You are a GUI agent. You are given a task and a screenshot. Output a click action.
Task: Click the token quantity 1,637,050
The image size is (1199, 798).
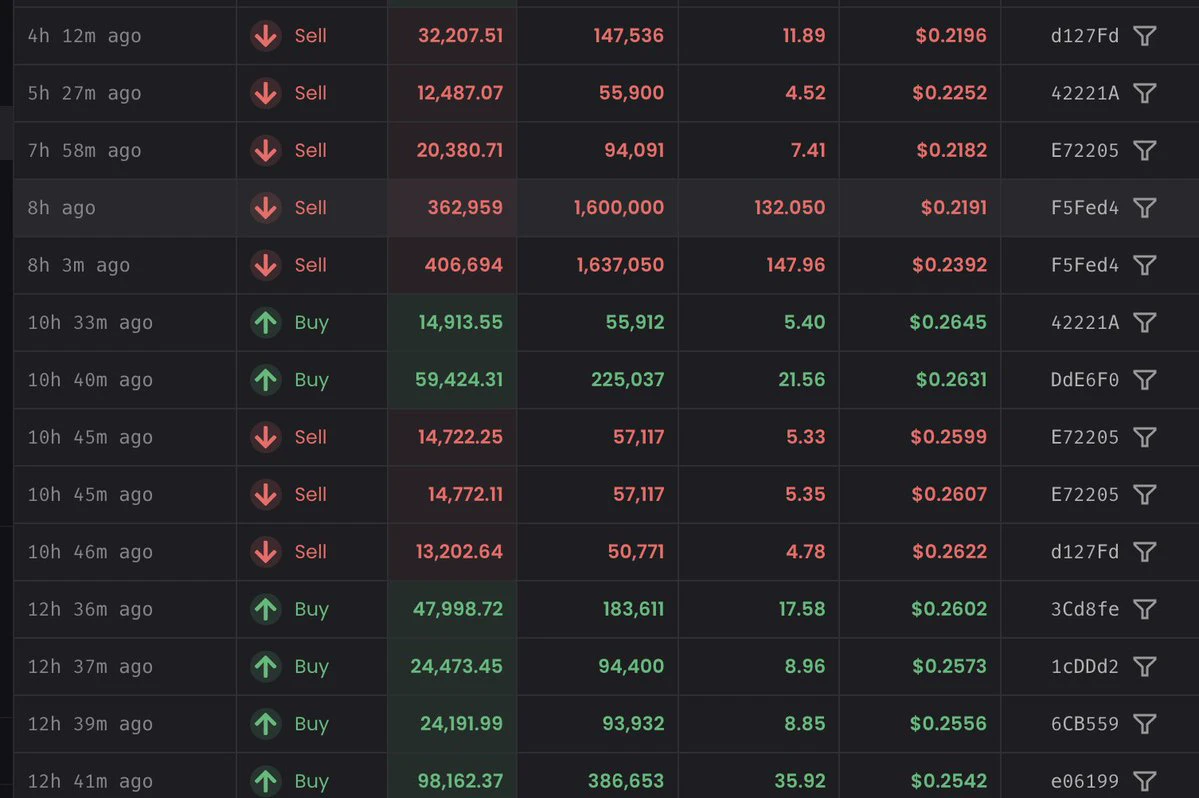[620, 265]
